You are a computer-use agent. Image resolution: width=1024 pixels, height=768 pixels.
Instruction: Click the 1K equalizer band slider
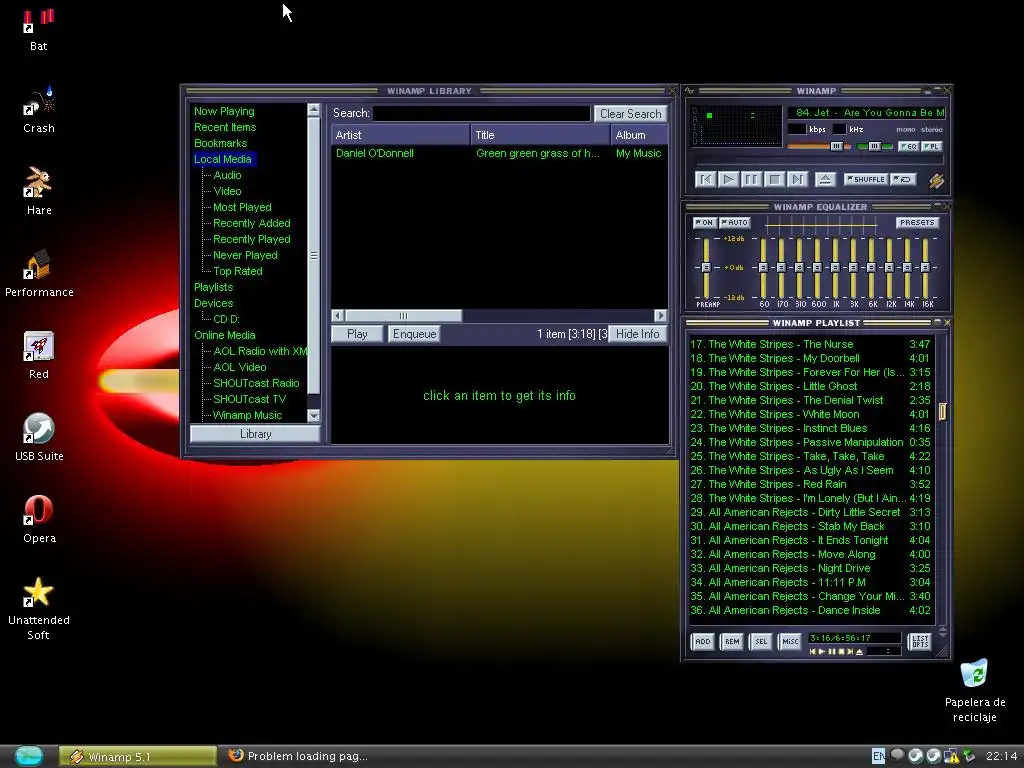coord(835,268)
